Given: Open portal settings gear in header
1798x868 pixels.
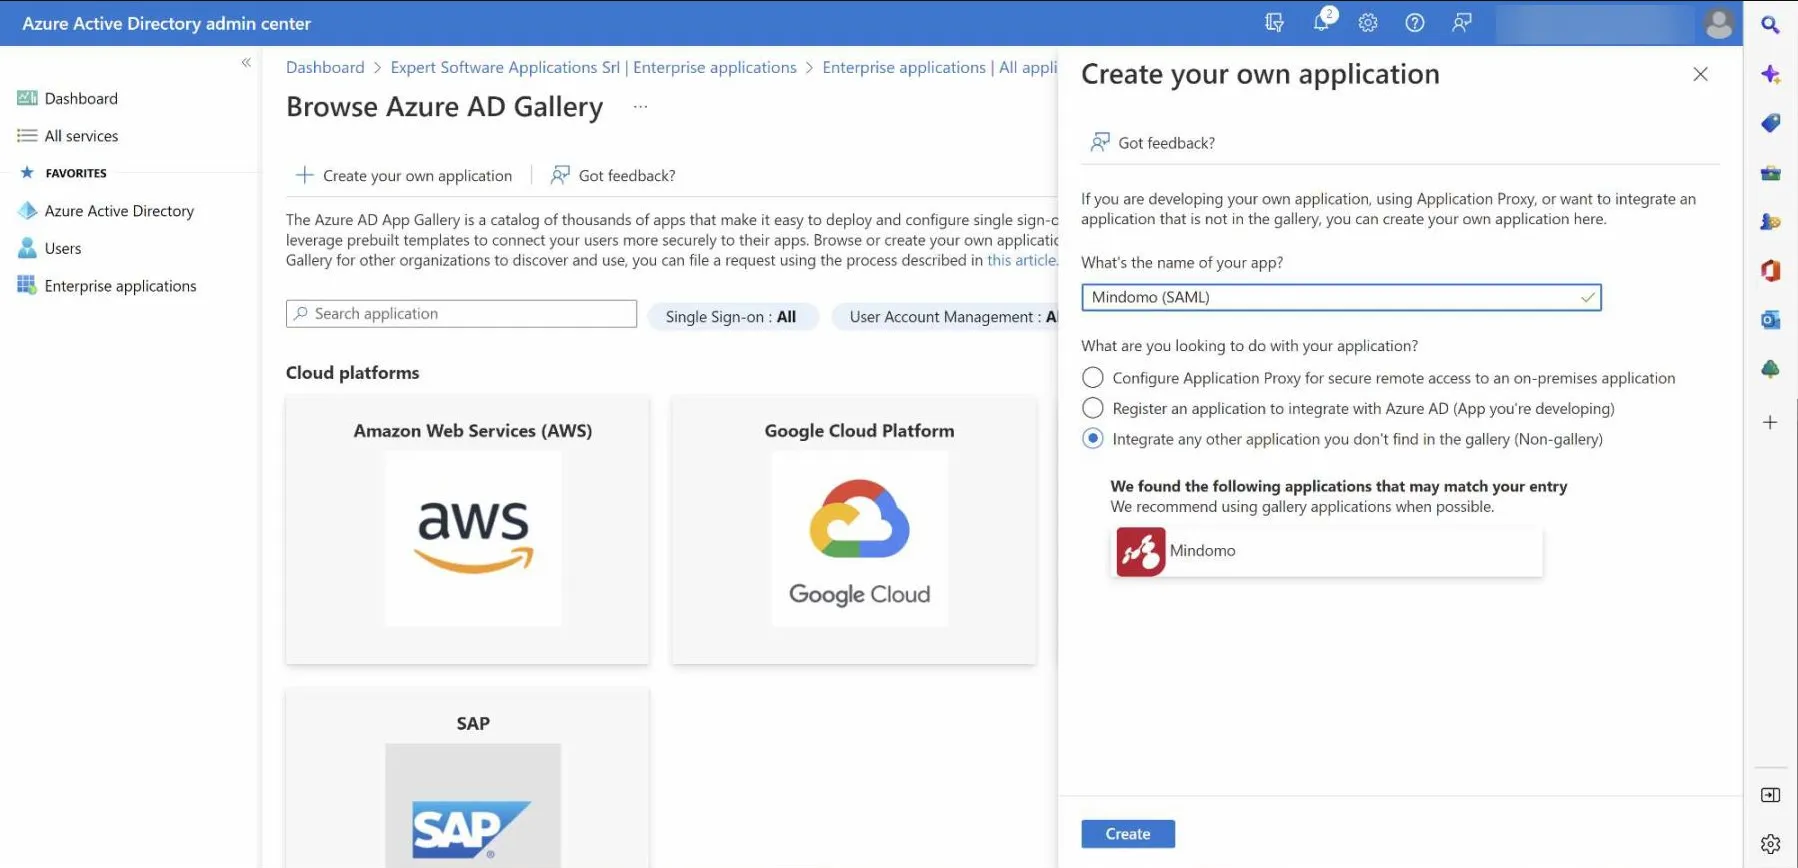Looking at the screenshot, I should [1368, 22].
